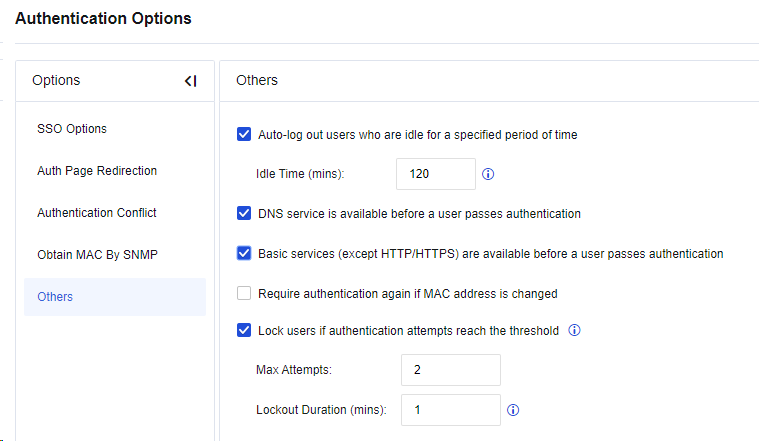The image size is (759, 441).
Task: Go to Authentication Conflict settings
Action: (x=97, y=213)
